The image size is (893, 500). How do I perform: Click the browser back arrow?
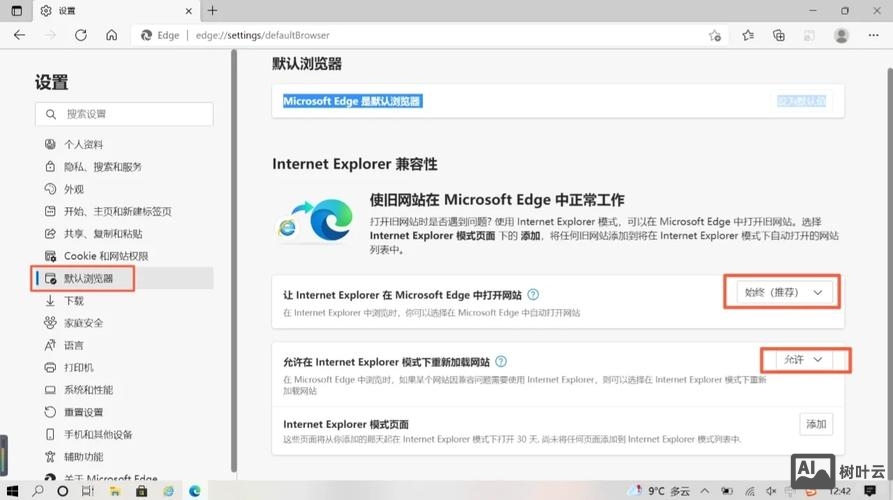[19, 35]
